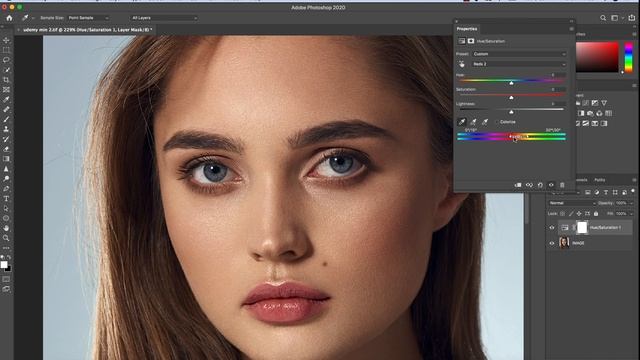Open the Preset Custom dropdown
The height and width of the screenshot is (360, 640).
coord(519,54)
